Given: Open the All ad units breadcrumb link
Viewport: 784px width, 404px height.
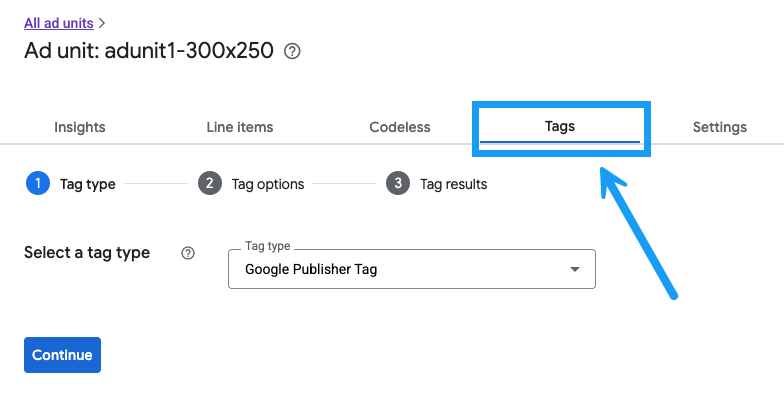Looking at the screenshot, I should pos(58,23).
